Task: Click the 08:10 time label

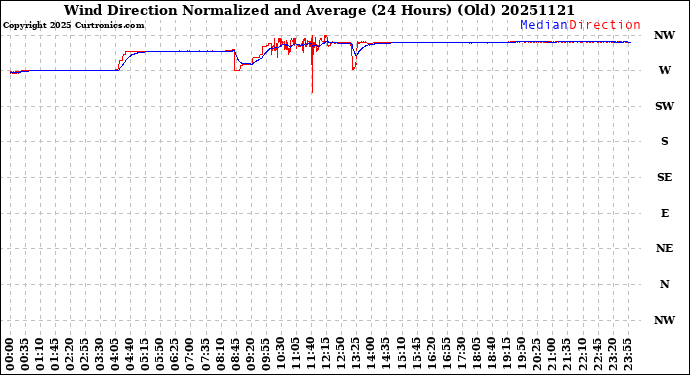Action: (220, 355)
